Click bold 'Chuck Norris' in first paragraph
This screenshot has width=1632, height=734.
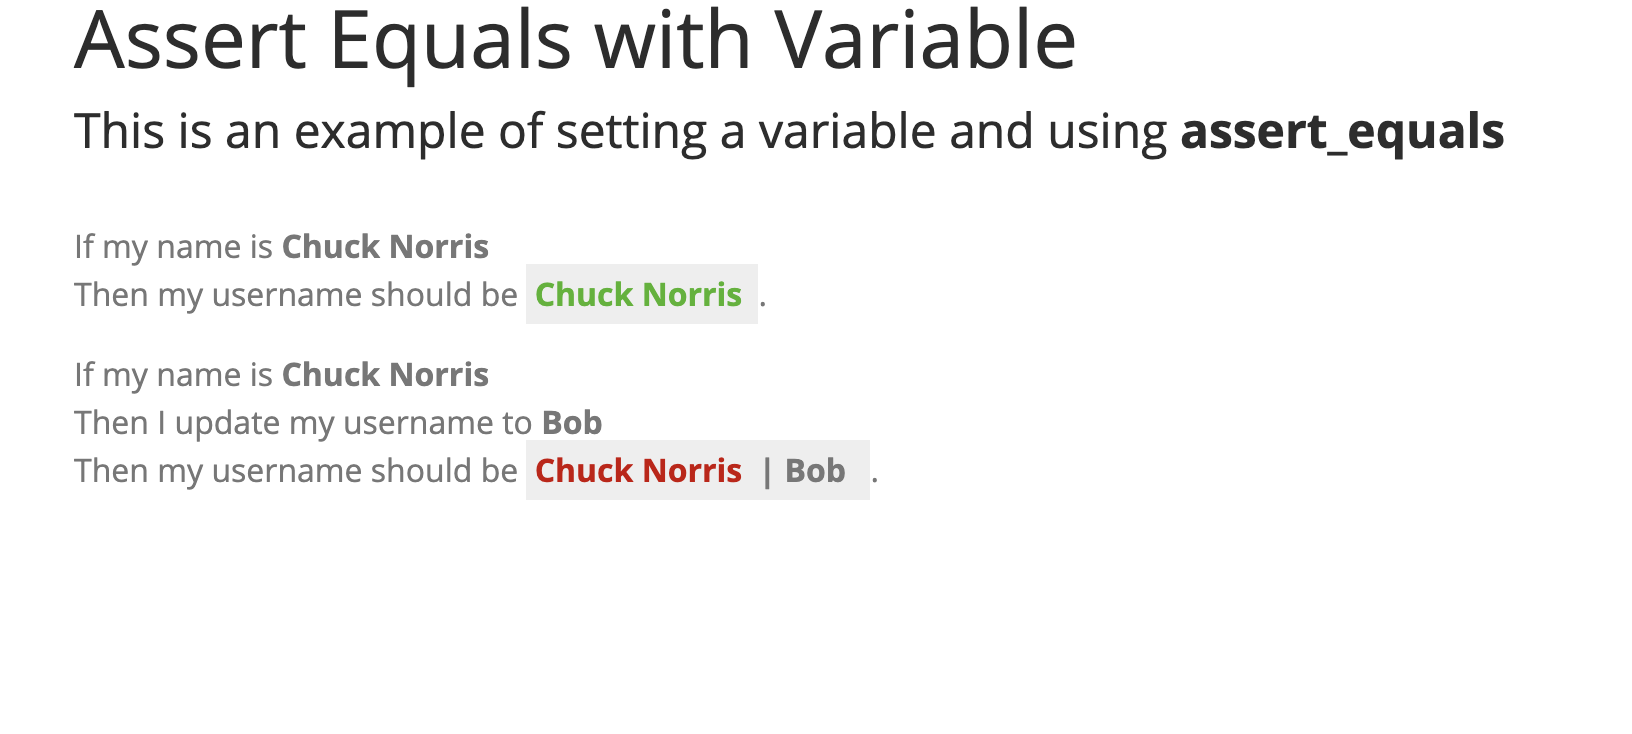click(x=385, y=247)
